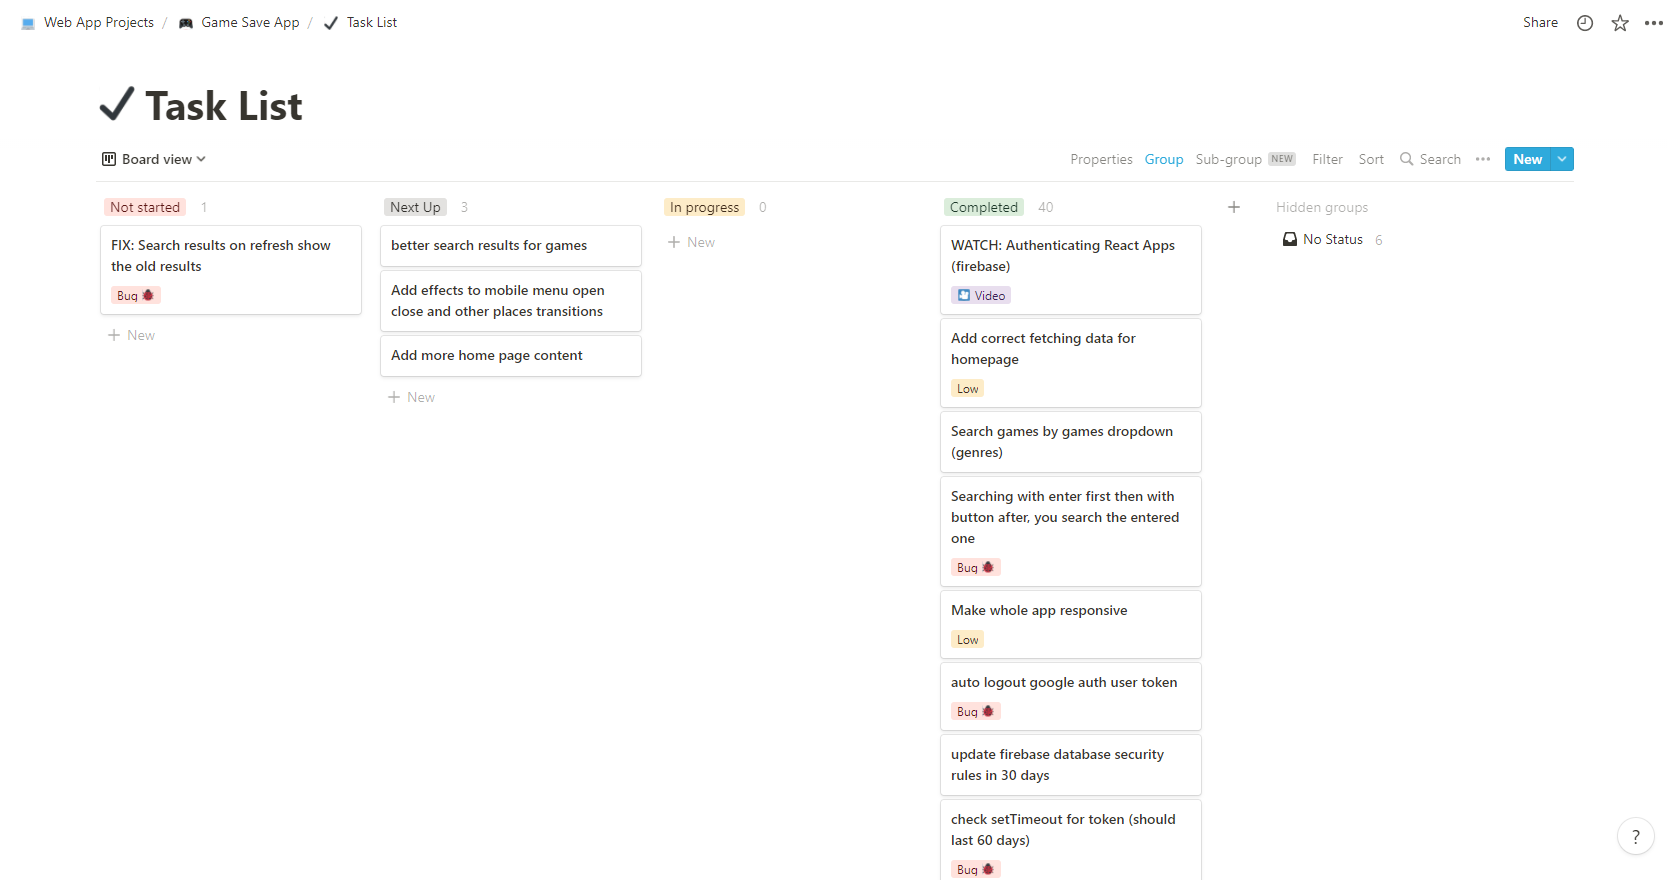Open 'better search results for games' card
Image resolution: width=1668 pixels, height=880 pixels.
511,246
